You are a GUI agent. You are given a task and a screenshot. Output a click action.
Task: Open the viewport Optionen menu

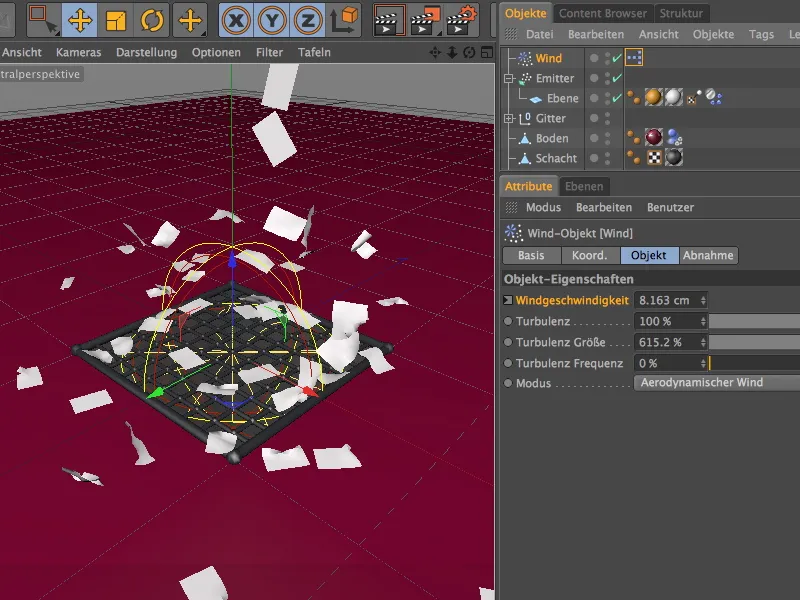click(216, 52)
